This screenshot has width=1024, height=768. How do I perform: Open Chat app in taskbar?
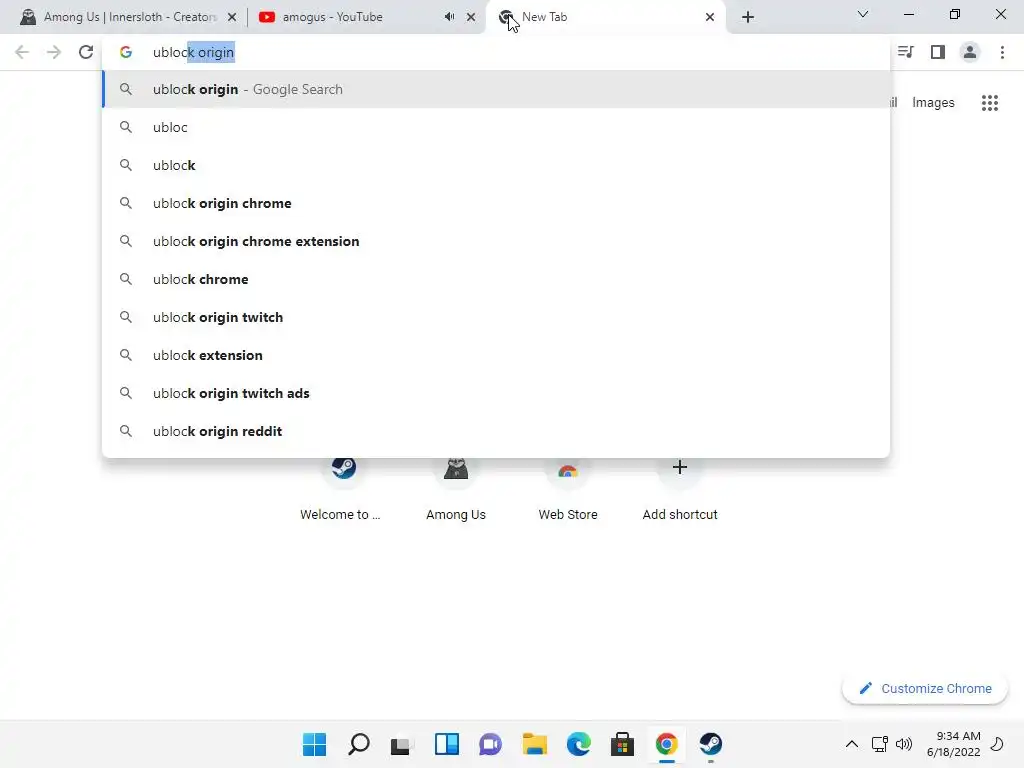[490, 744]
